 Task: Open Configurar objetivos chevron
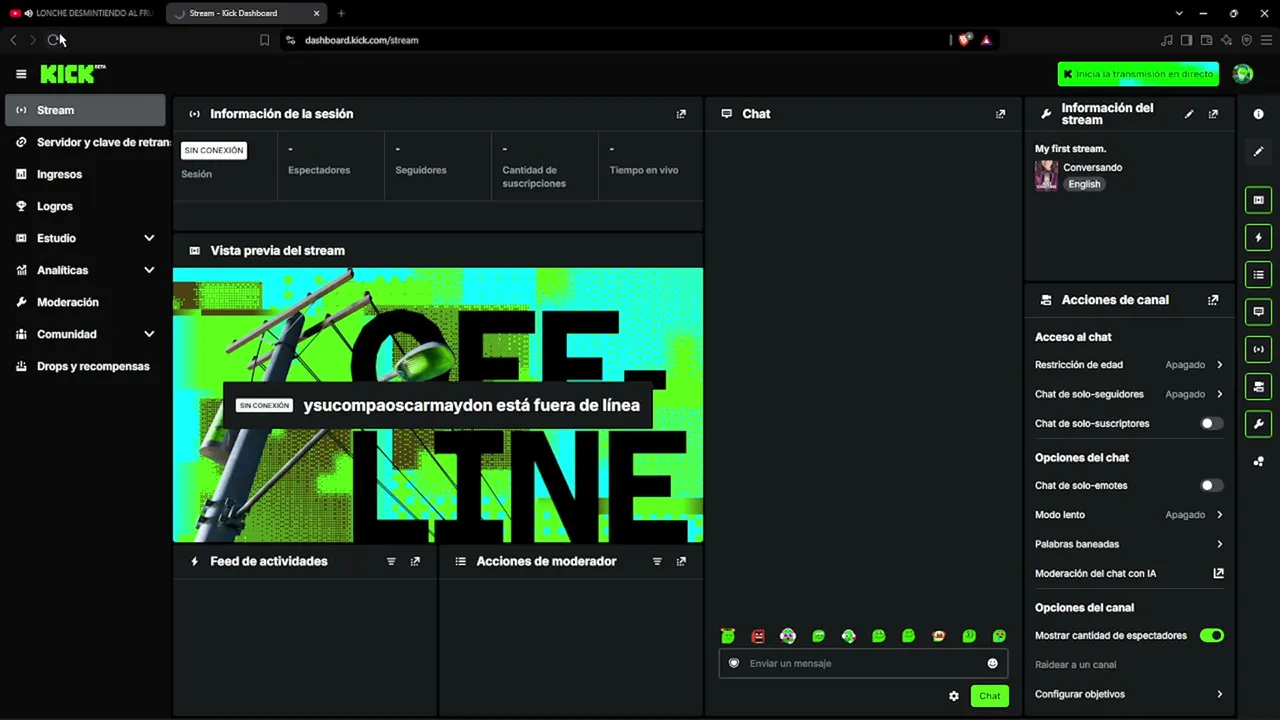click(x=1219, y=694)
